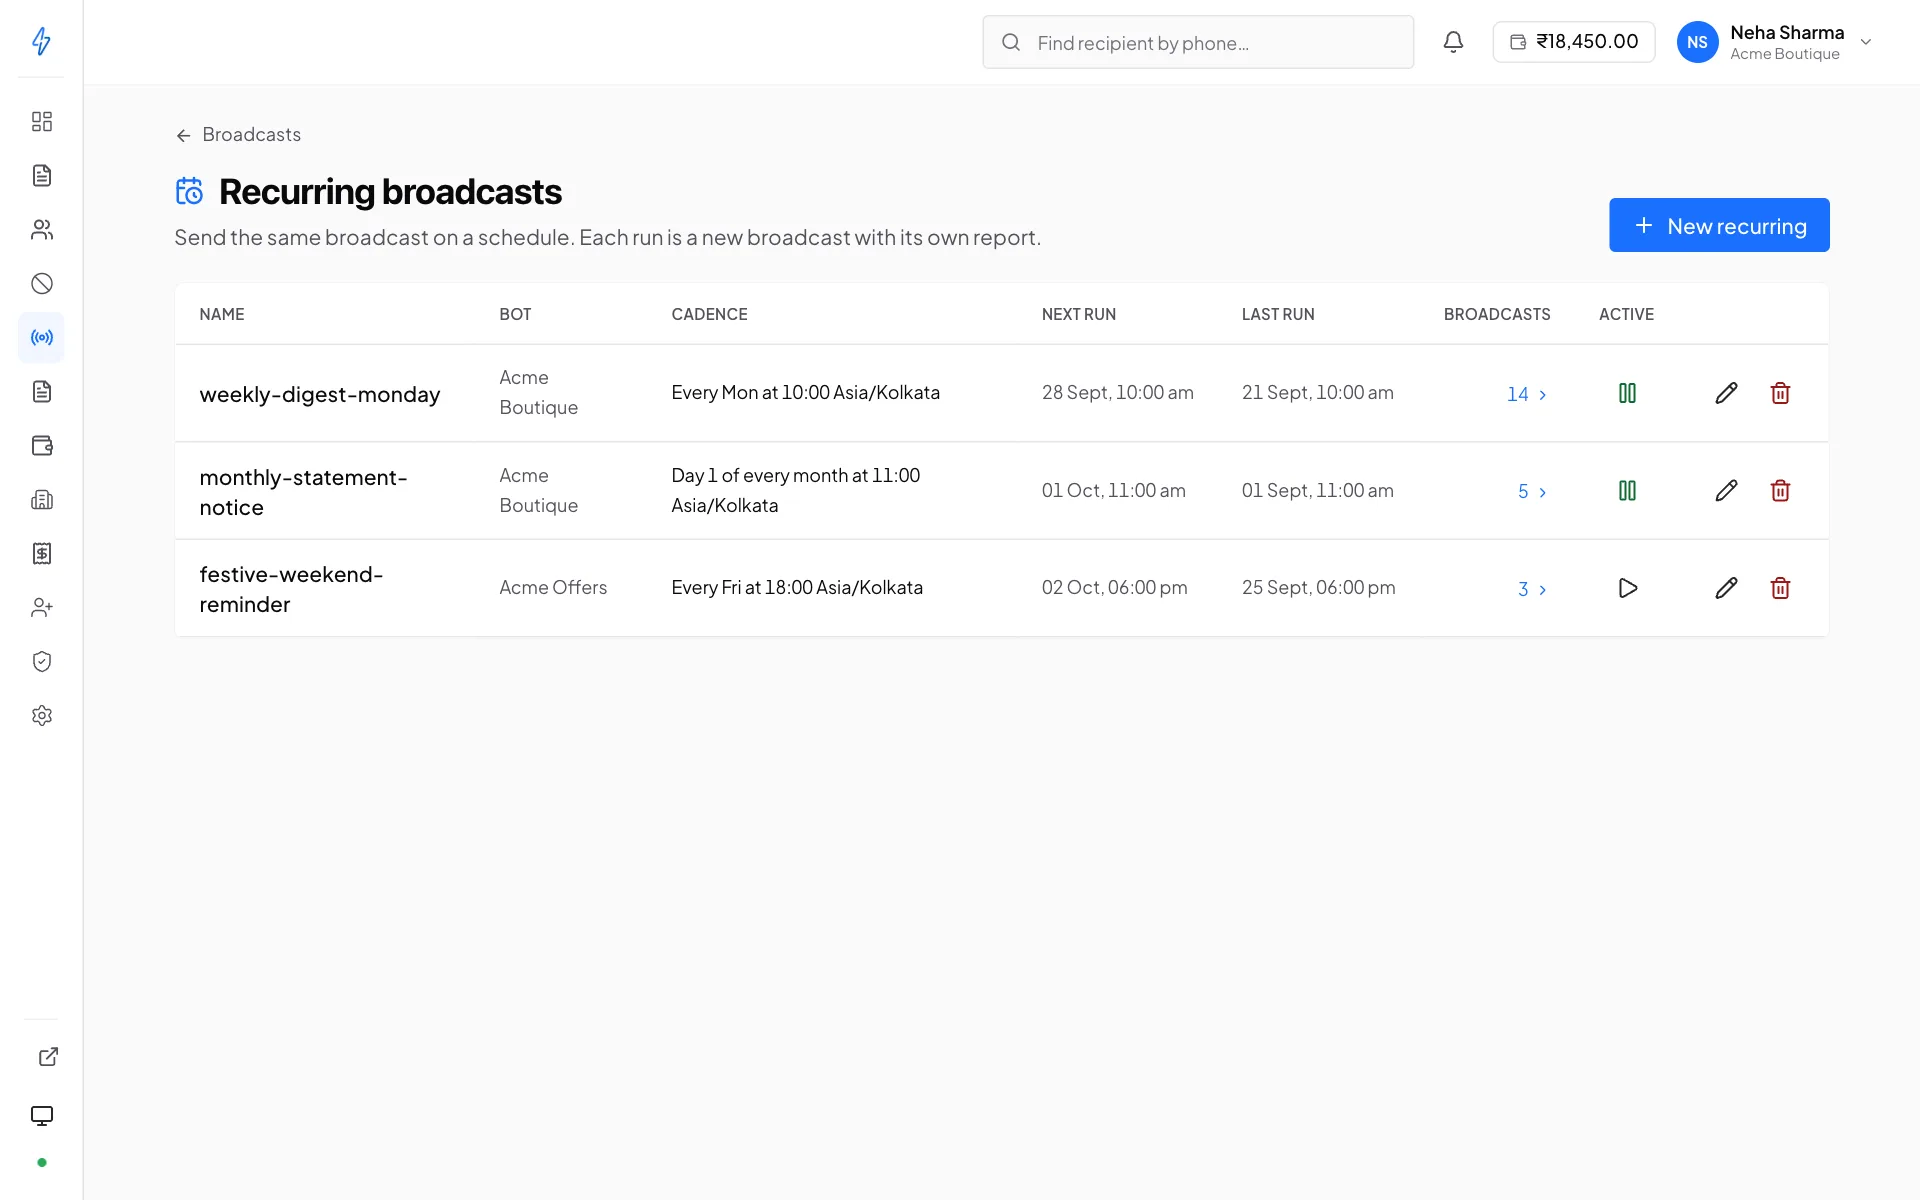Delete festive-weekend-reminder with trash icon
The width and height of the screenshot is (1920, 1200).
1780,588
